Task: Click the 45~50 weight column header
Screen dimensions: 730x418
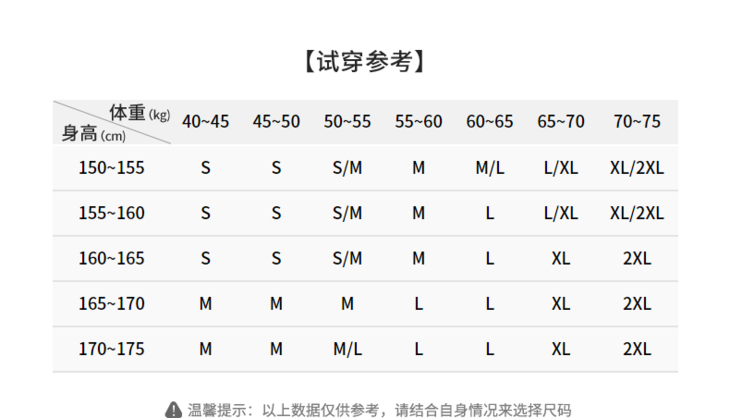Action: click(x=277, y=121)
